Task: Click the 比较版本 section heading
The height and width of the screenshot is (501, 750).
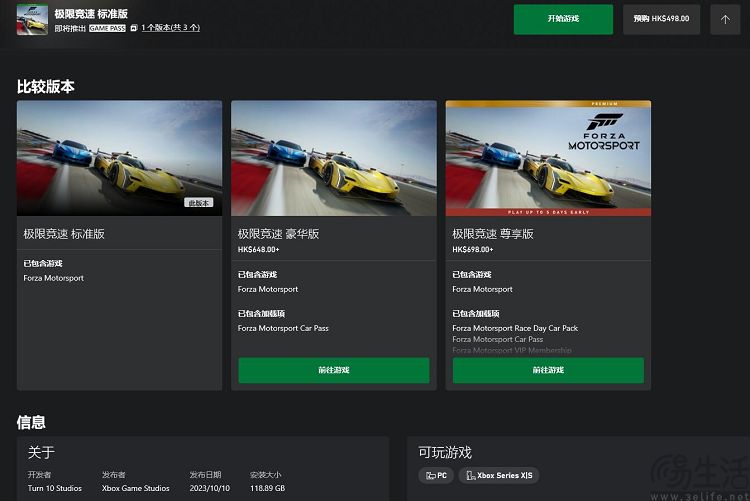Action: 46,87
